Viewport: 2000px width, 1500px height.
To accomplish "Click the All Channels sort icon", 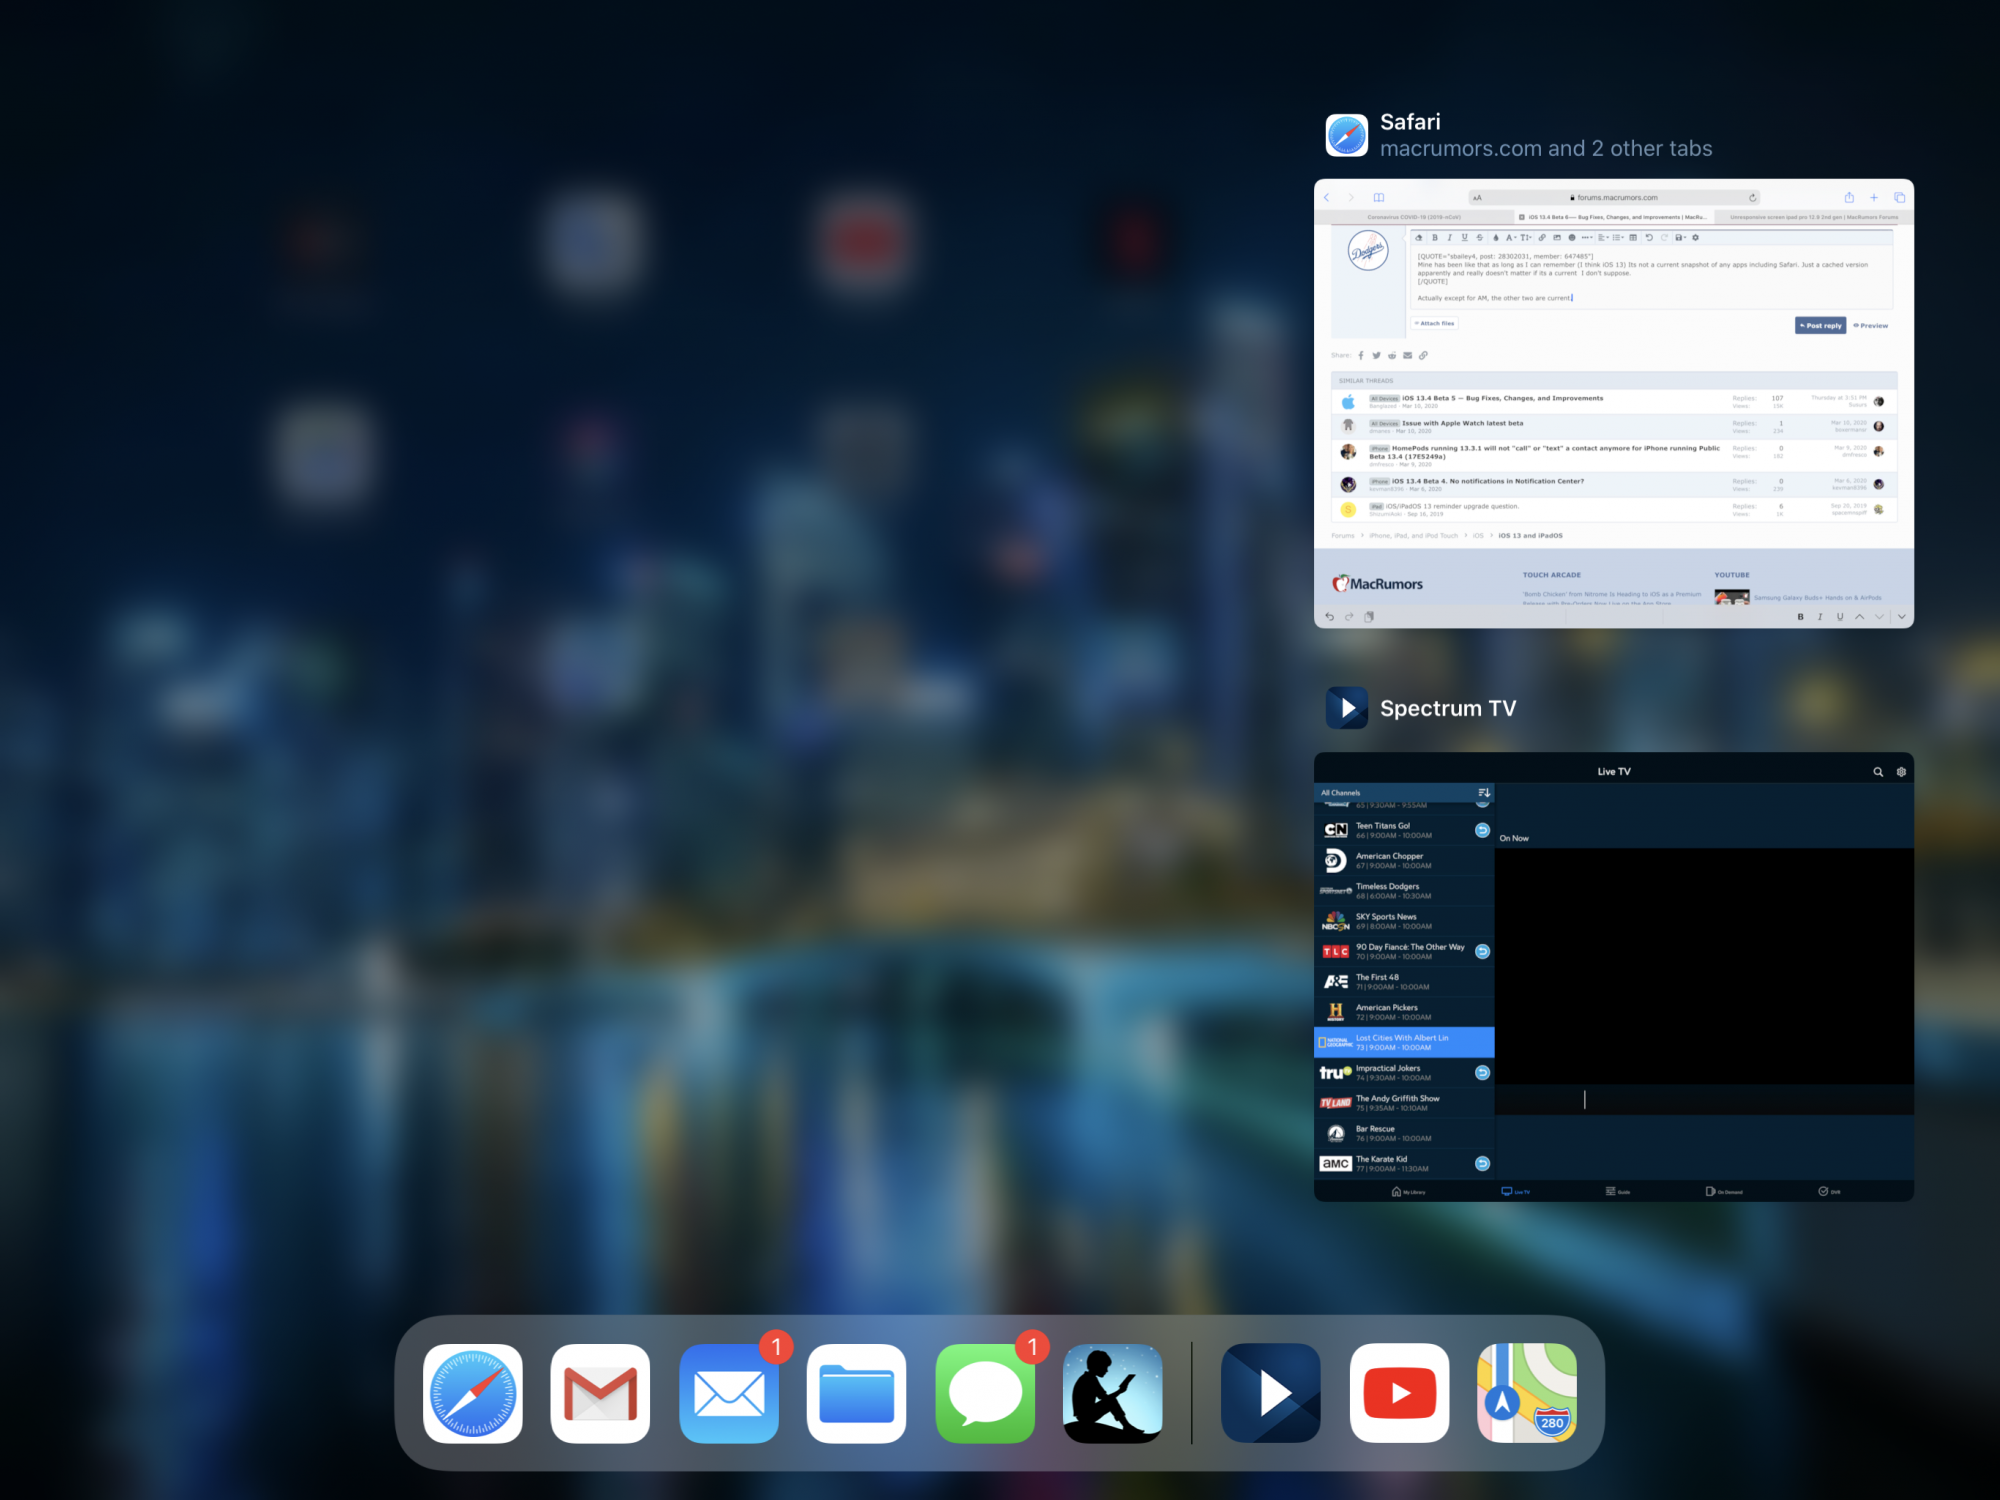I will click(1483, 793).
